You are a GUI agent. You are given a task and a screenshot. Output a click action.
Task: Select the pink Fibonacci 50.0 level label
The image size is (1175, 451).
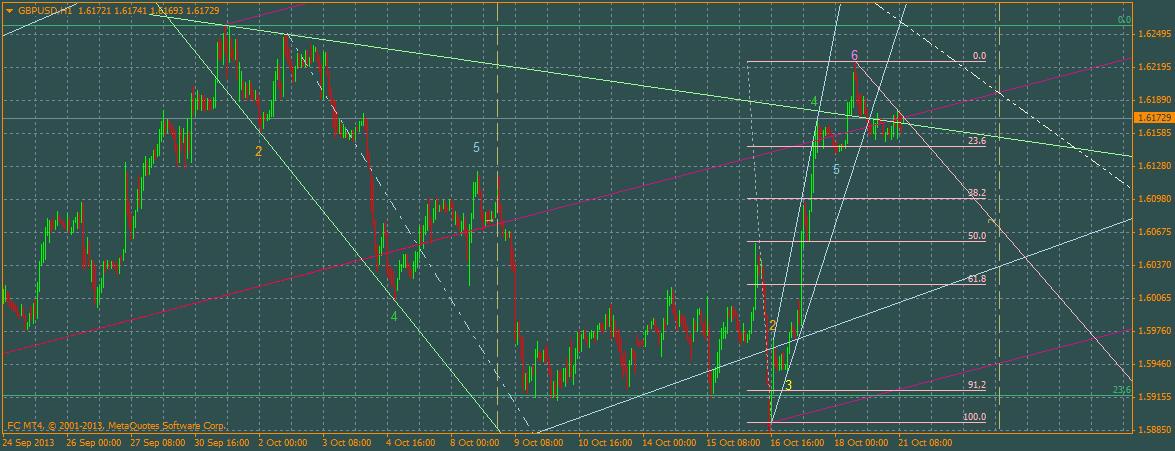[x=977, y=235]
